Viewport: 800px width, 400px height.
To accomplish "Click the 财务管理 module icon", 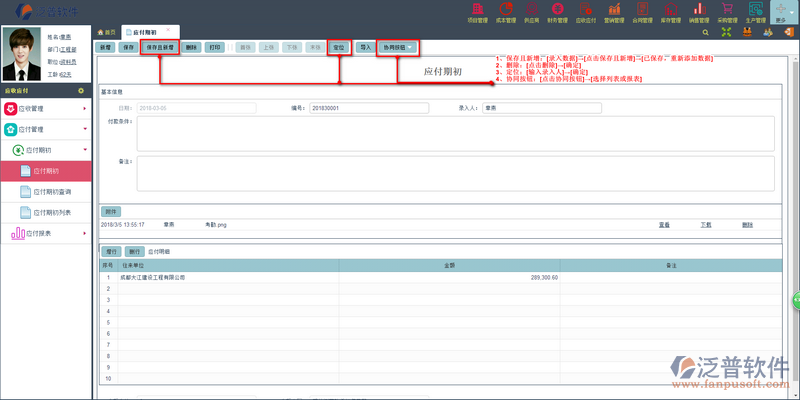I will pos(559,12).
